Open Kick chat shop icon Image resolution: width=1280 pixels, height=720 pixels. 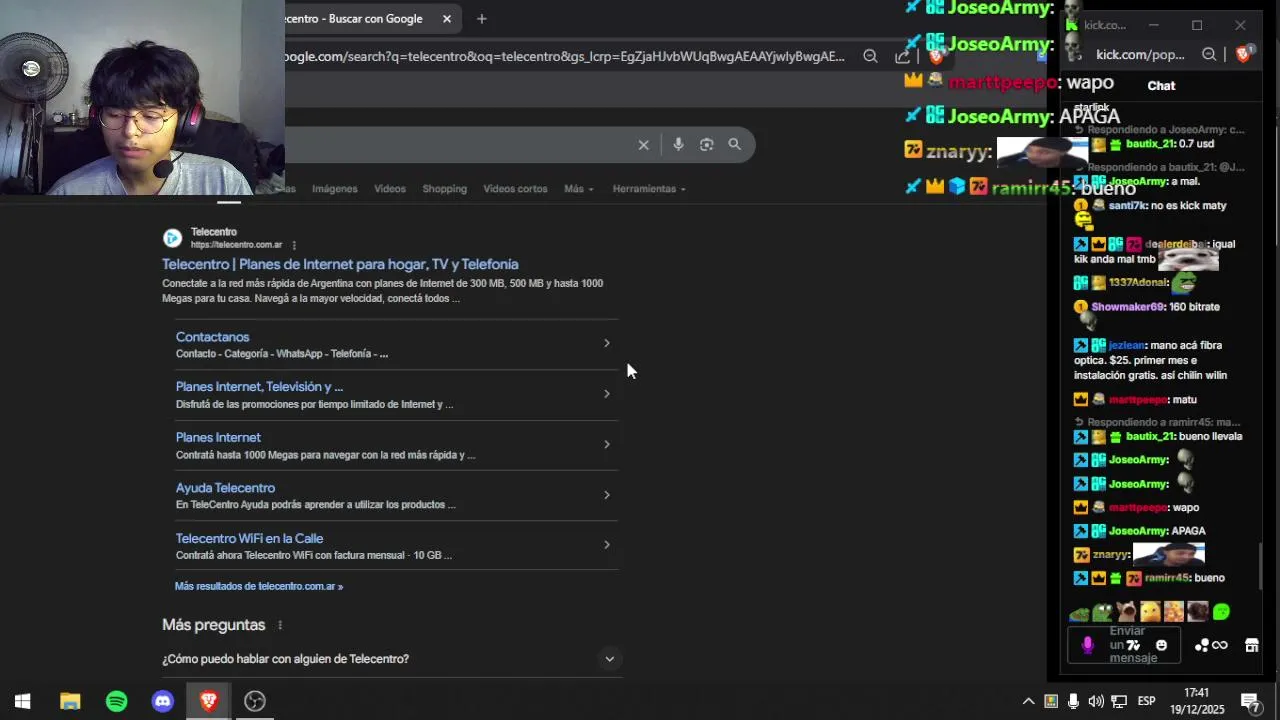[1251, 645]
